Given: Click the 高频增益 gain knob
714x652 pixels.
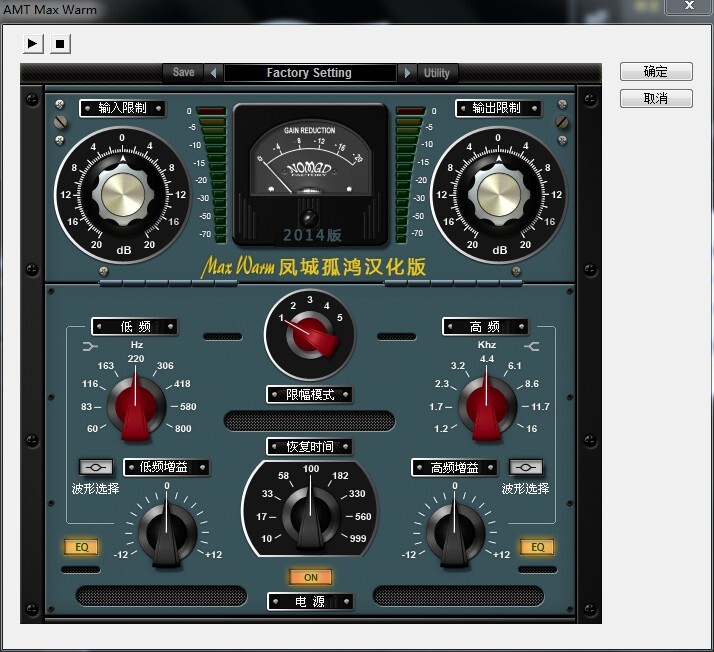Looking at the screenshot, I should click(455, 533).
